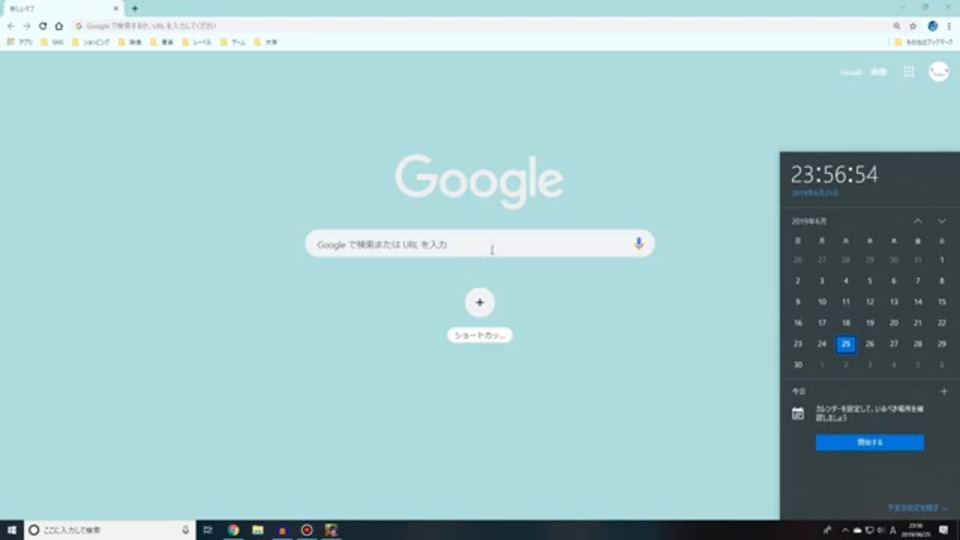This screenshot has height=540, width=960.
Task: Open the ショッピング bookmarks folder
Action: tap(91, 42)
